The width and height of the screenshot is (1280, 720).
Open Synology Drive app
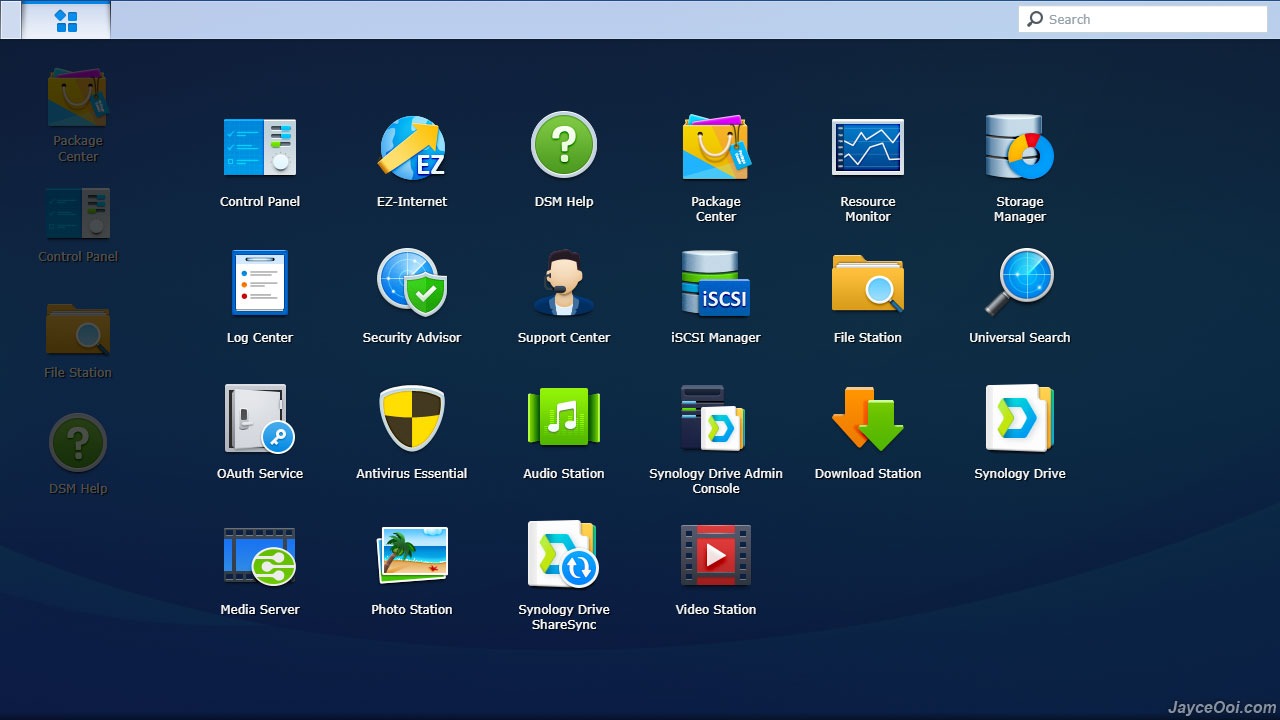point(1020,419)
